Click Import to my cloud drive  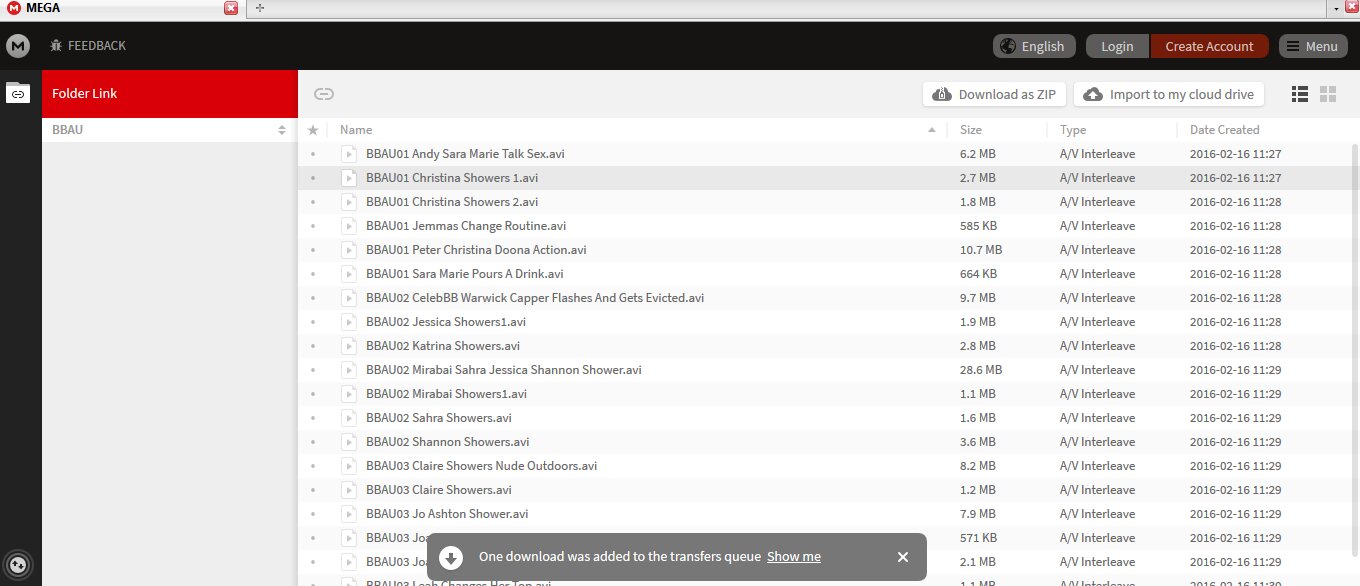pyautogui.click(x=1169, y=94)
